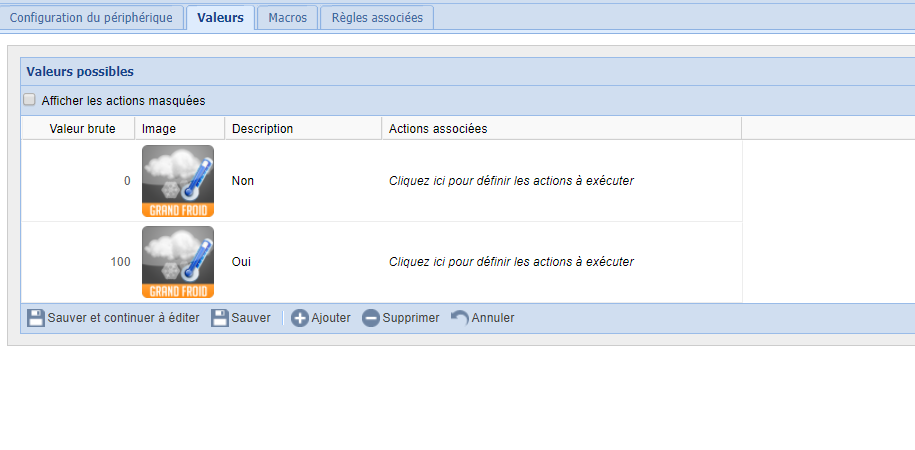Screen dimensions: 915x450
Task: Sort by the Valeur brute column header
Action: pos(82,129)
